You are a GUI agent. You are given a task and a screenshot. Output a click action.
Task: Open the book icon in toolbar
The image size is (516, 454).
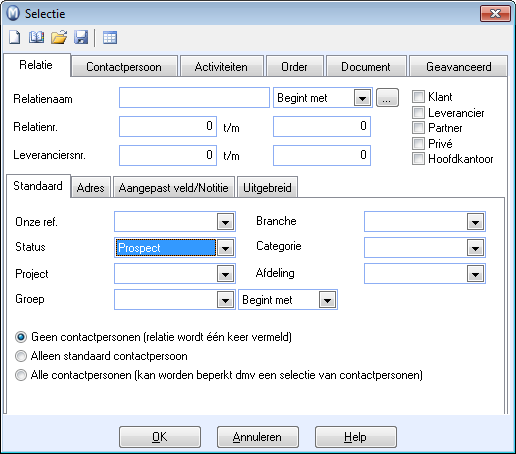(x=36, y=37)
